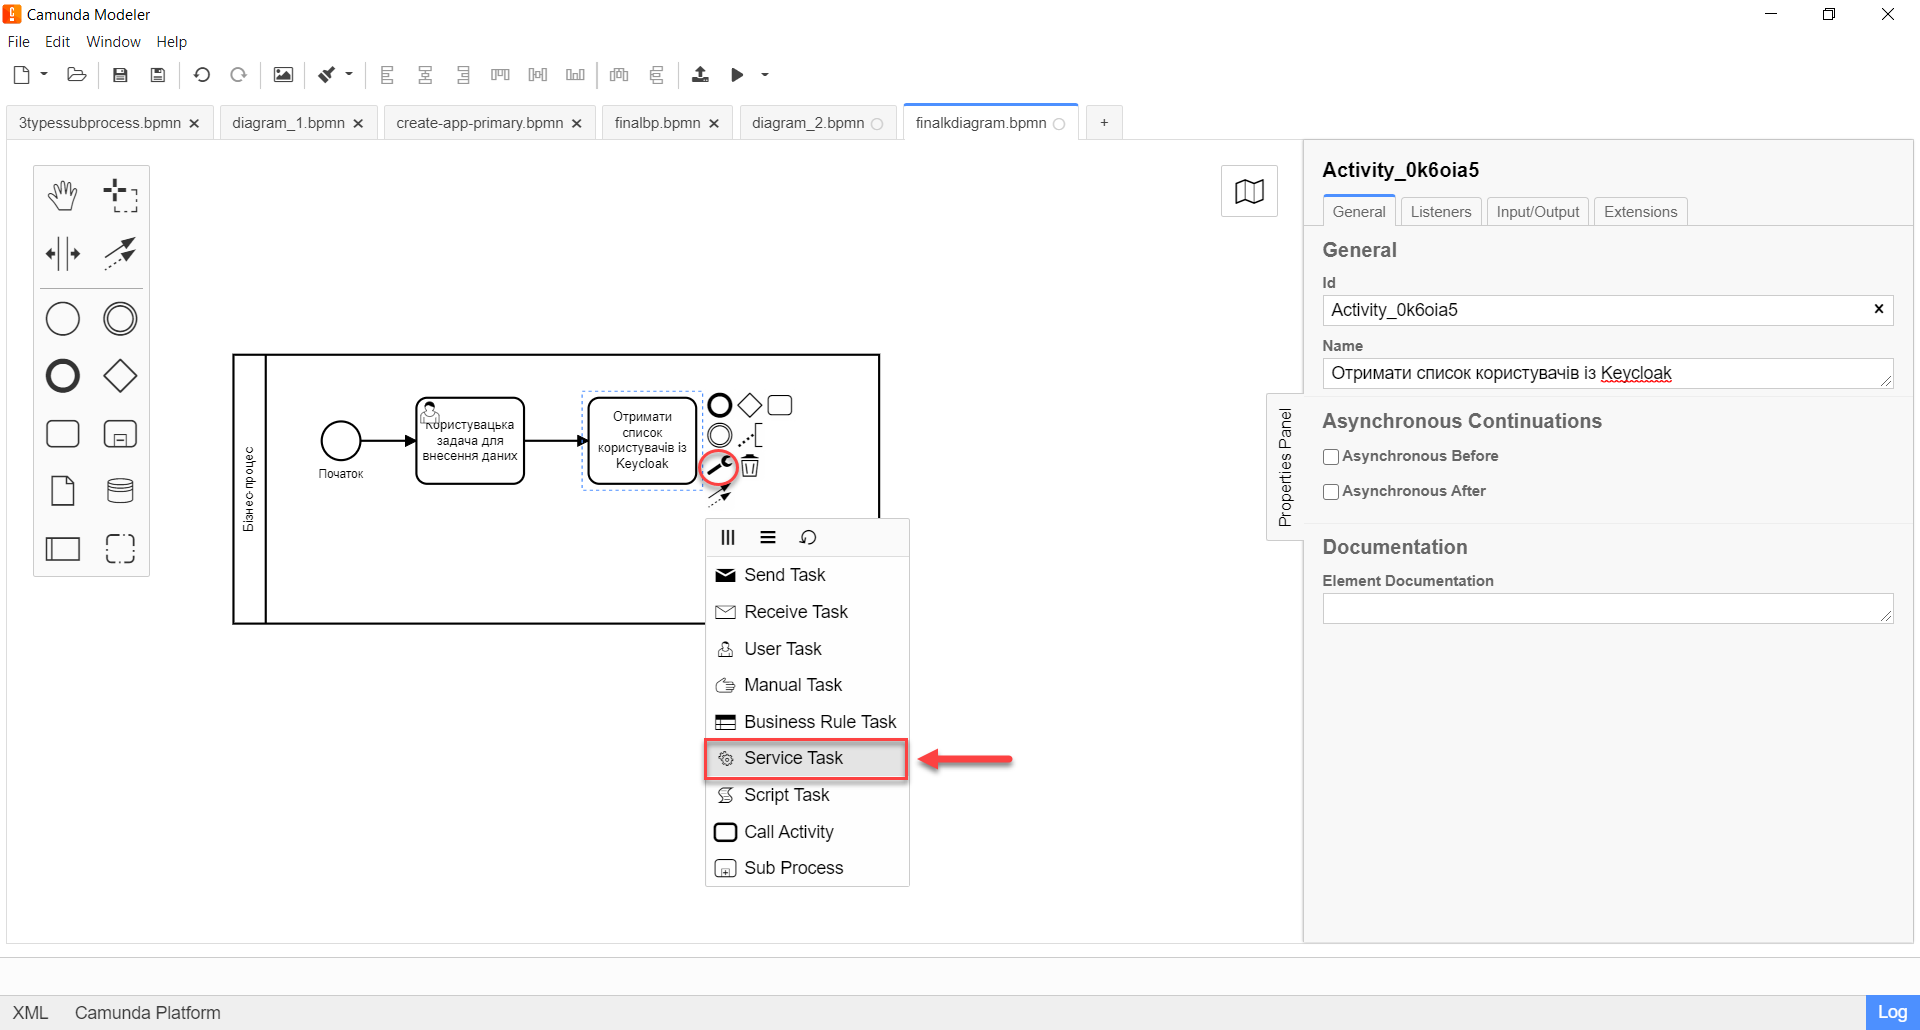Image resolution: width=1920 pixels, height=1030 pixels.
Task: Add text annotation from context pad
Action: tap(751, 435)
